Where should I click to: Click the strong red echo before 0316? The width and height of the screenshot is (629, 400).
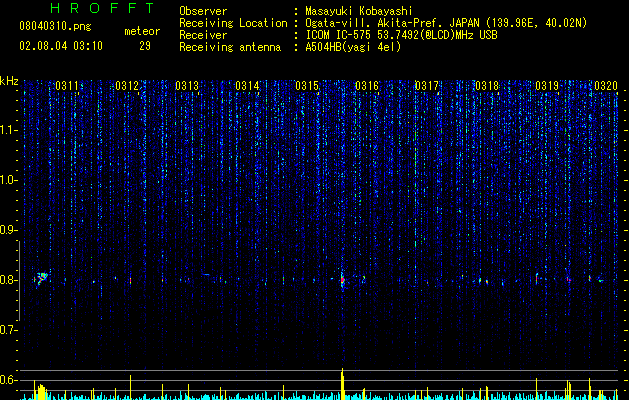pos(342,280)
